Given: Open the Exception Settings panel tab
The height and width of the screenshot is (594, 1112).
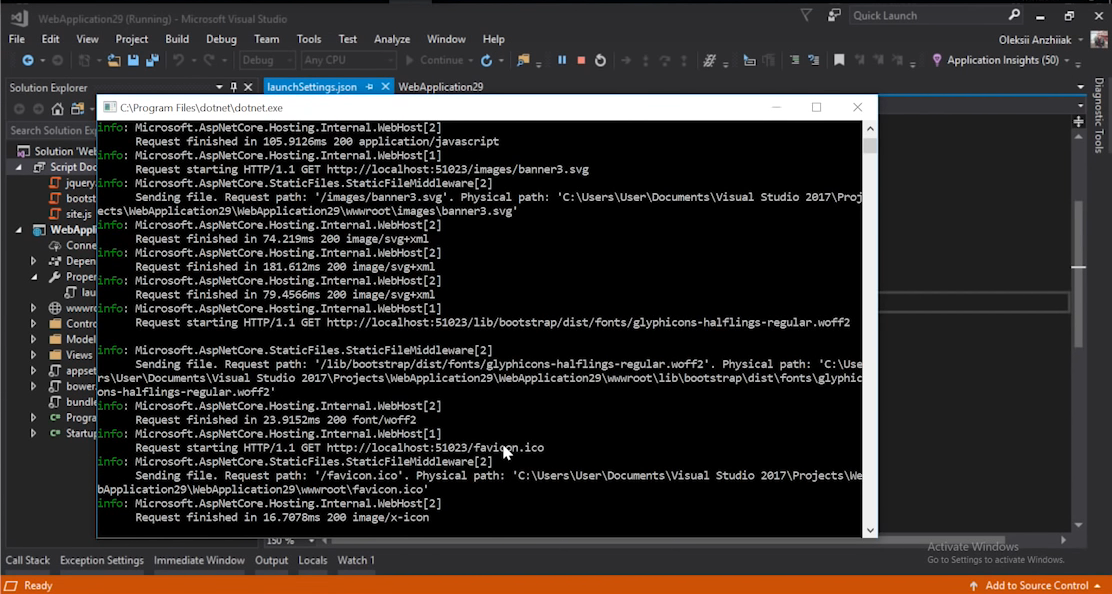Looking at the screenshot, I should pos(101,560).
